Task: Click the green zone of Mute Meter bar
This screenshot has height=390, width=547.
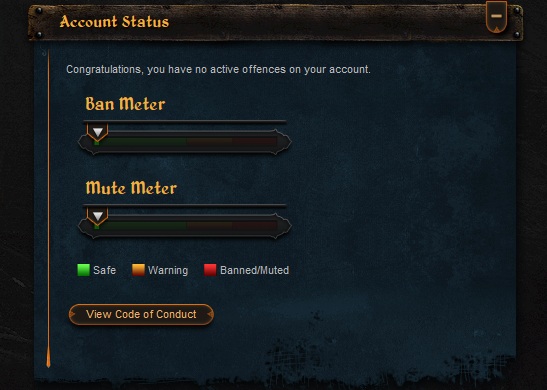Action: coord(141,226)
